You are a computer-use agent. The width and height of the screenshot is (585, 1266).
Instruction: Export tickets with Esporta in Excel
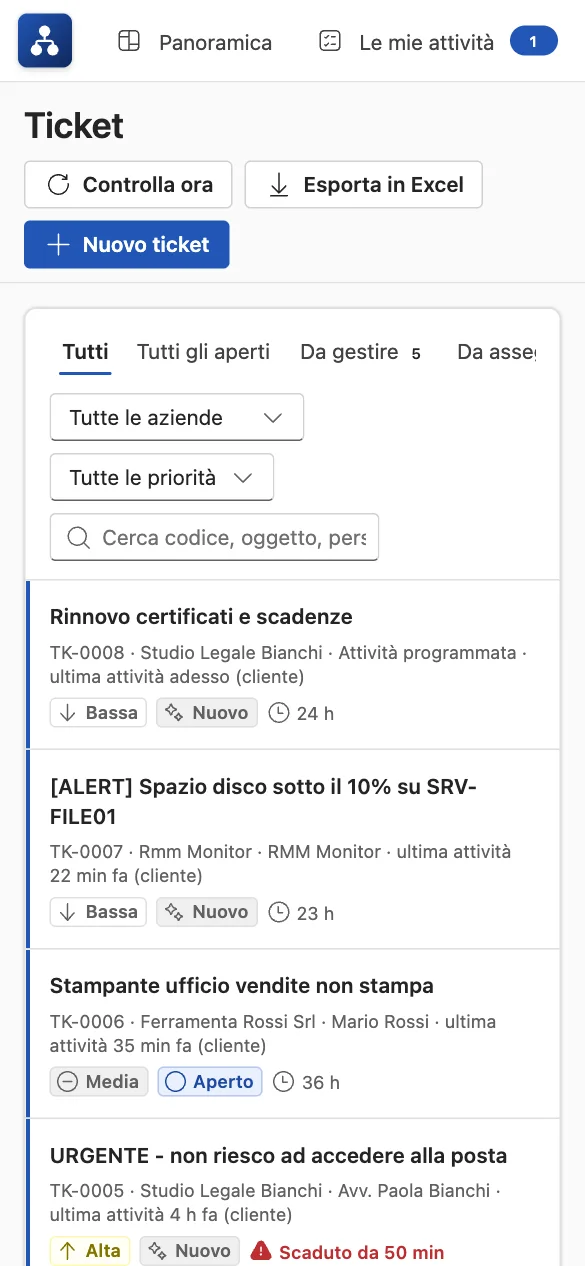364,185
